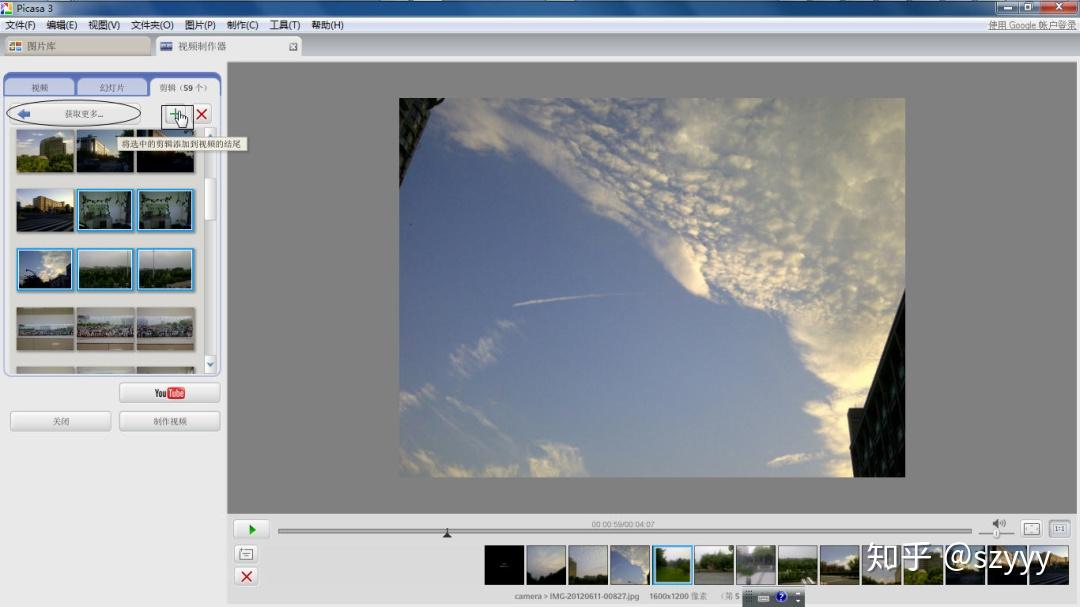Close the 视频制作器 tab
This screenshot has width=1080, height=607.
coord(293,47)
